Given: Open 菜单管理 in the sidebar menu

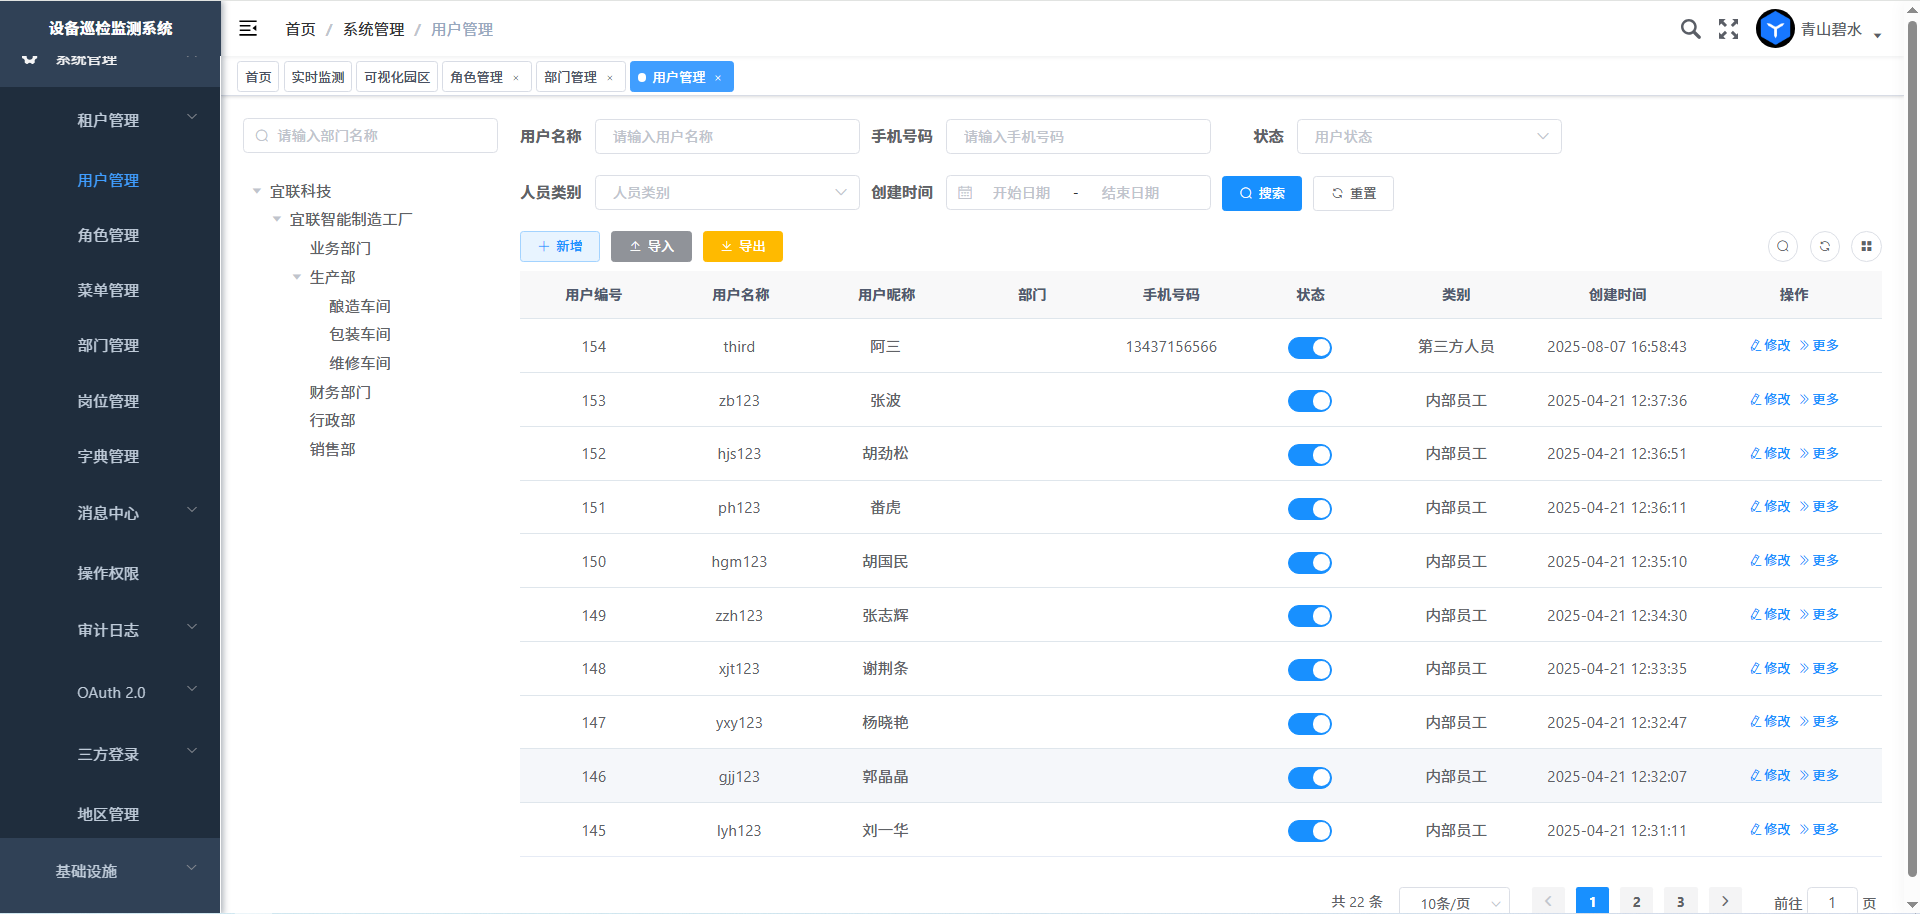Looking at the screenshot, I should coord(108,291).
